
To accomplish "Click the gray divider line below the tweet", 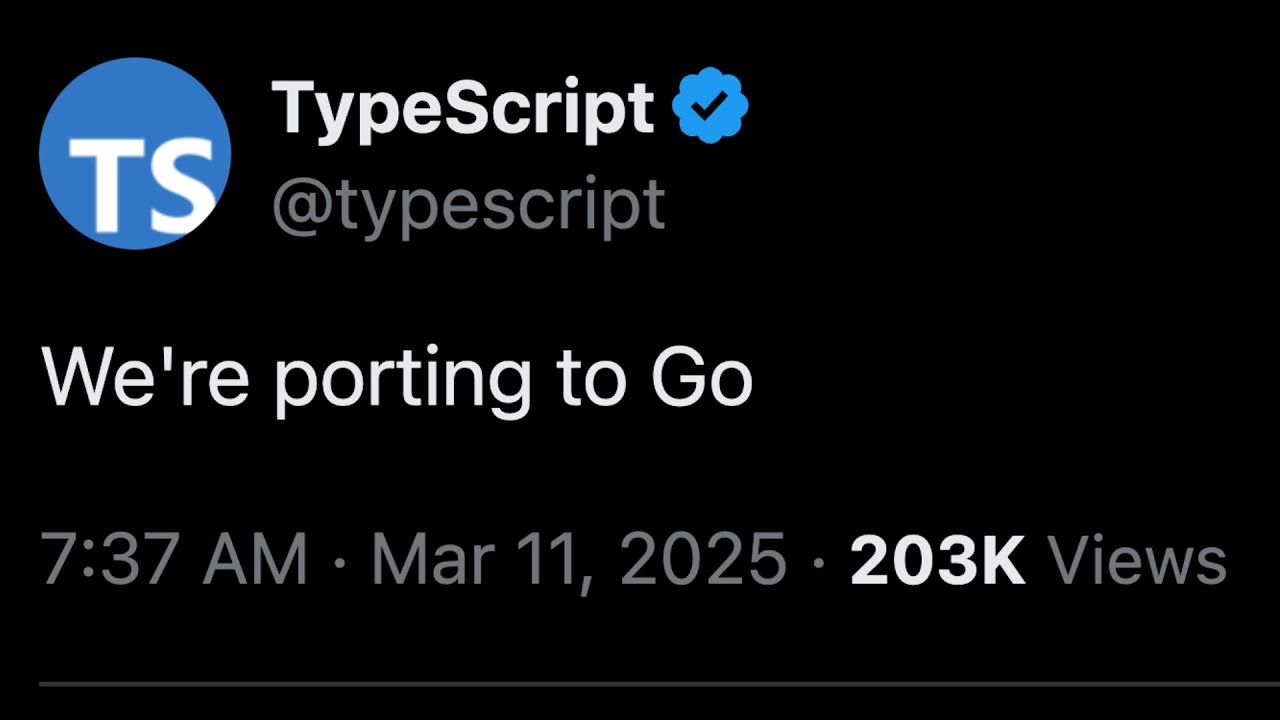I will pos(640,684).
